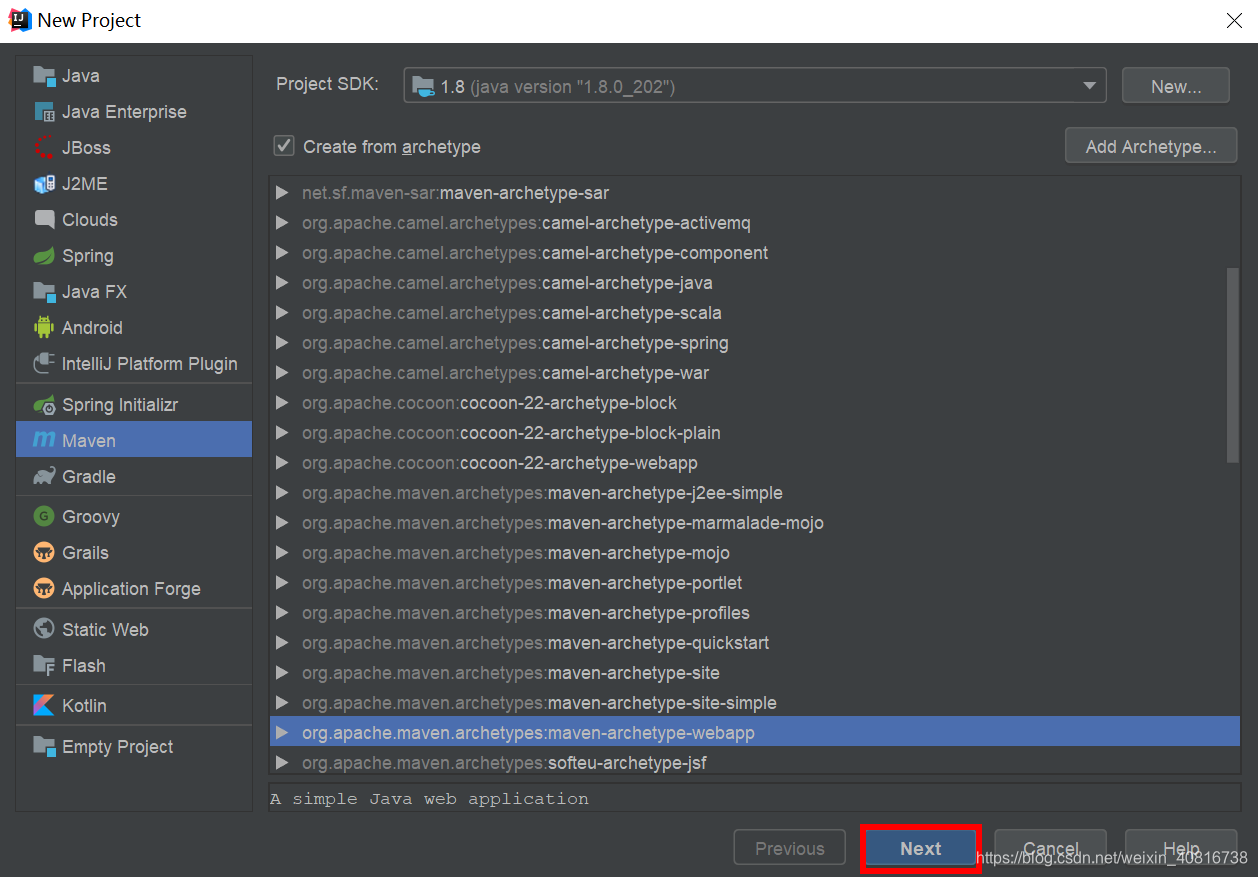Expand maven-archetype-j2ee-simple node

tap(282, 493)
